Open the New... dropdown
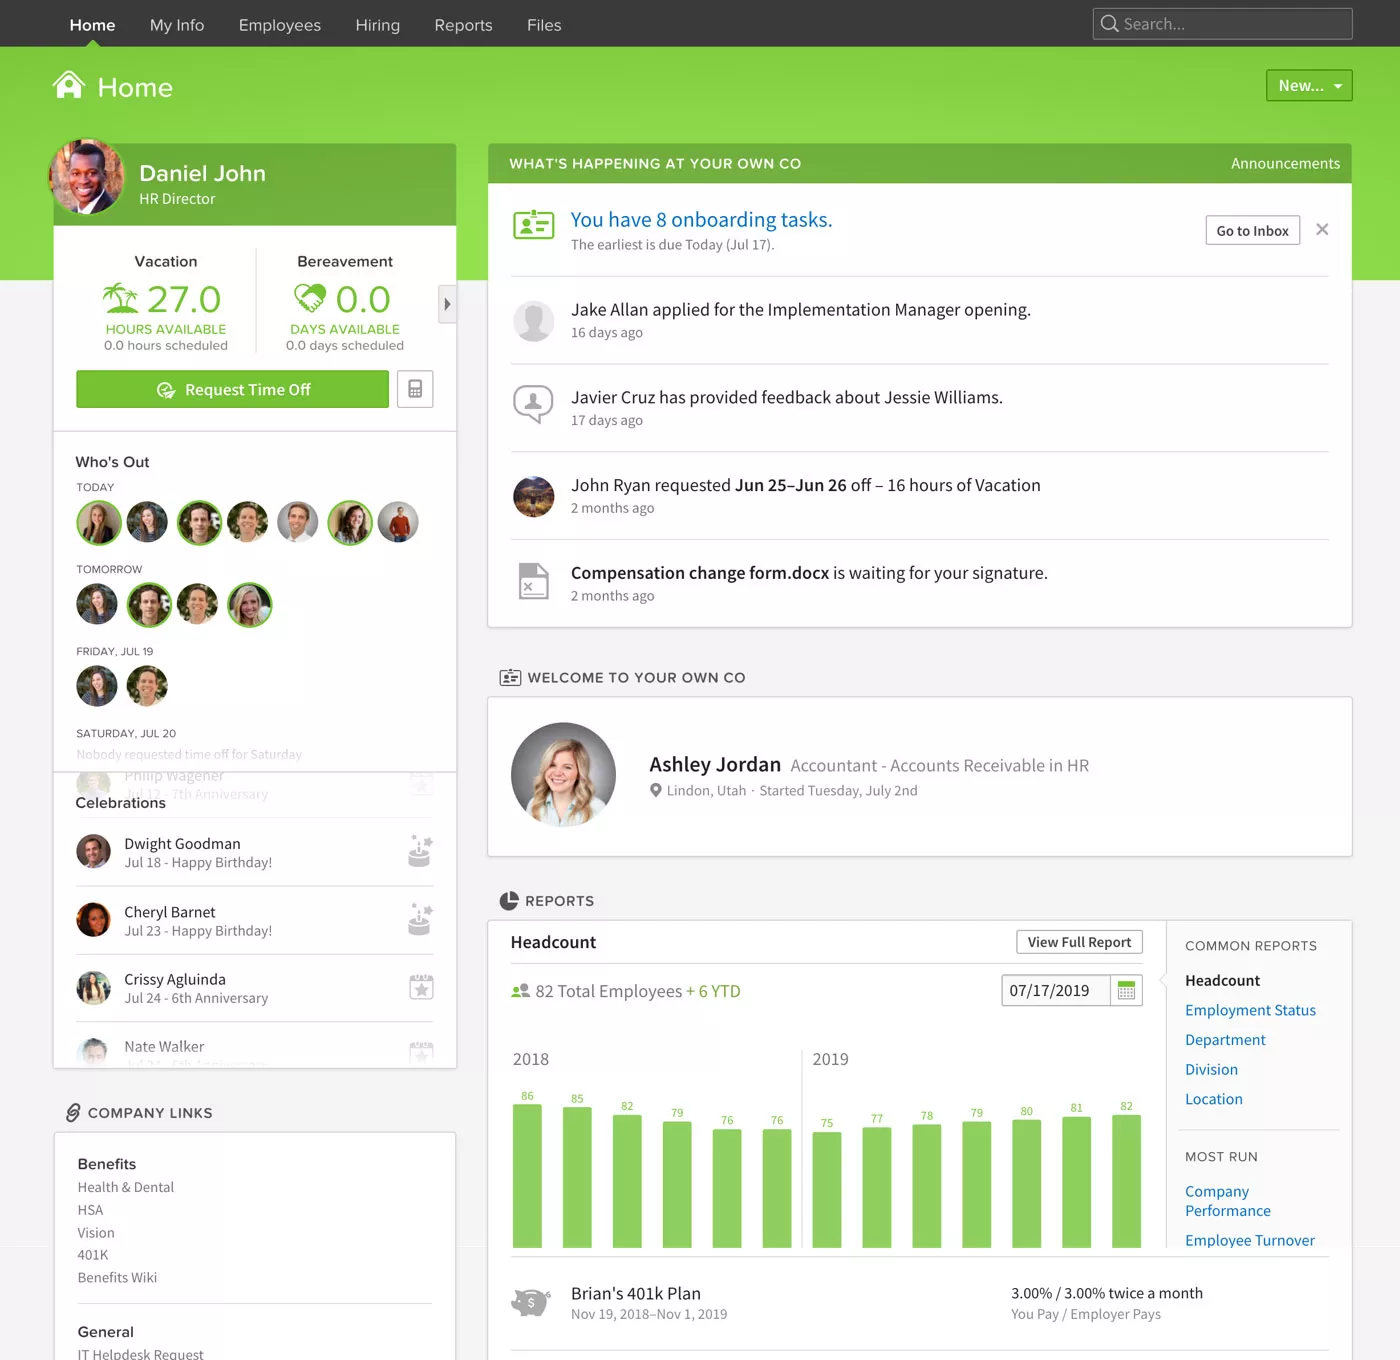 coord(1308,85)
